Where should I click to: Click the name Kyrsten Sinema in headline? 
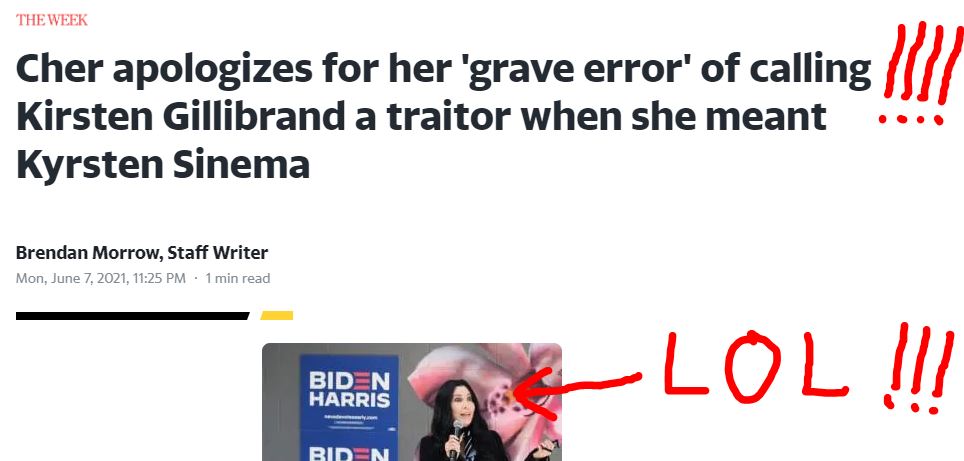(162, 165)
